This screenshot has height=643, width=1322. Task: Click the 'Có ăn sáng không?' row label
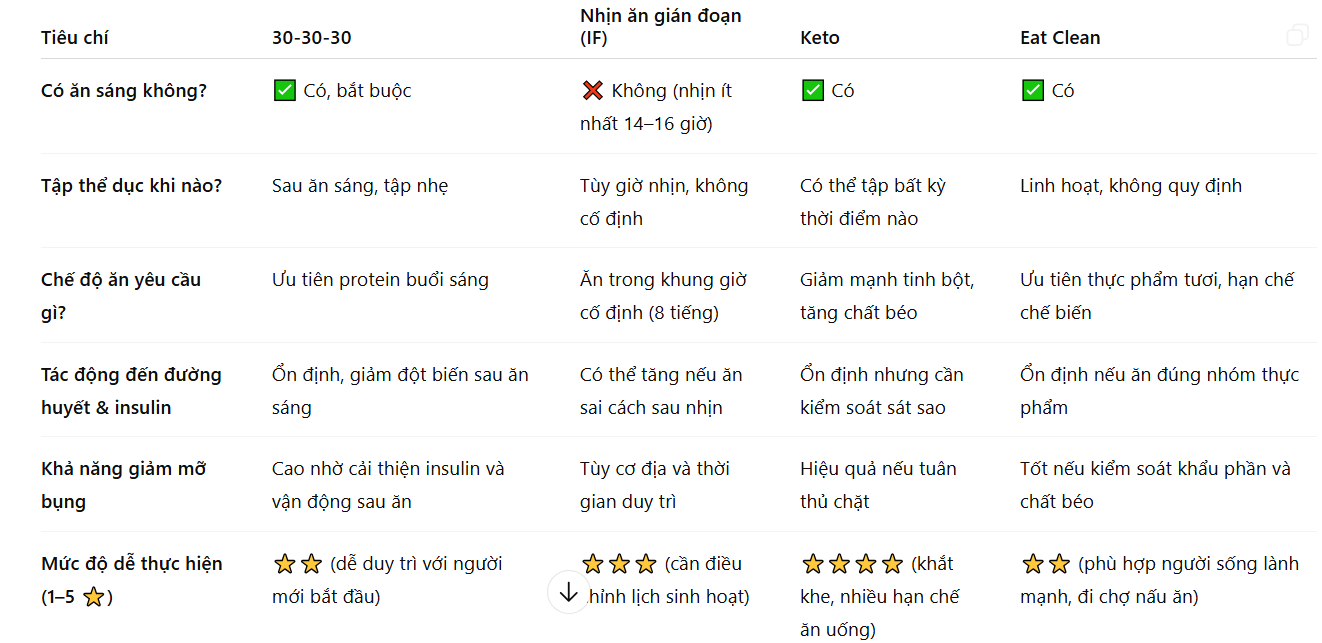click(x=124, y=91)
